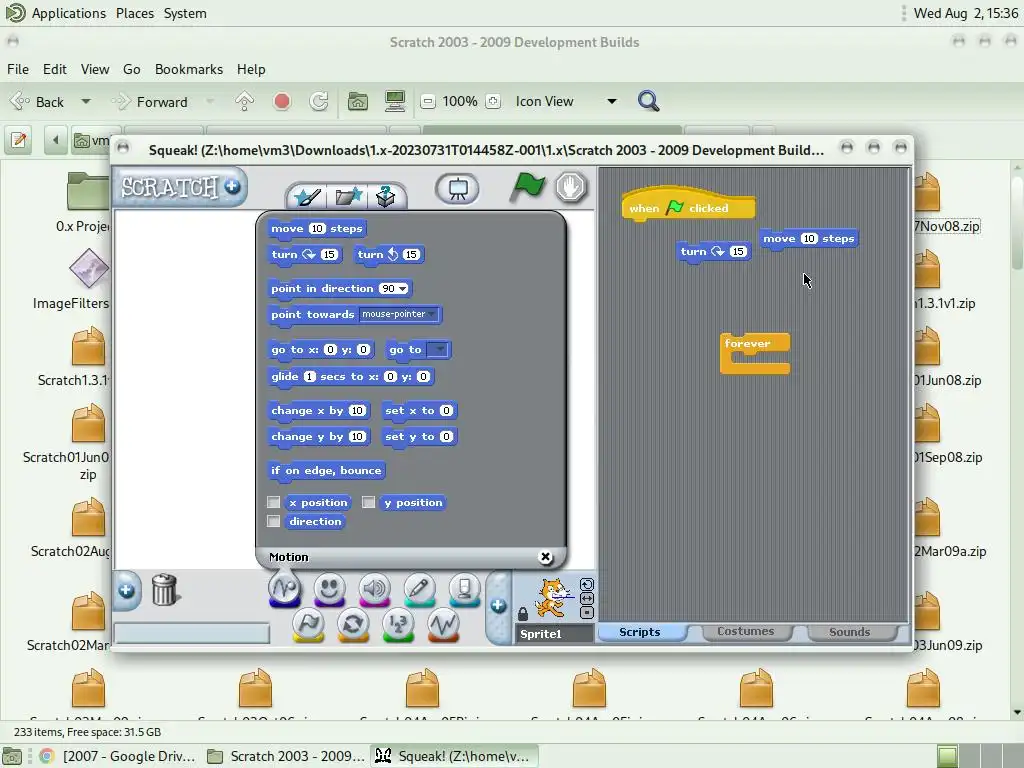Click the forever block in scripts area
The image size is (1024, 768).
pyautogui.click(x=755, y=353)
